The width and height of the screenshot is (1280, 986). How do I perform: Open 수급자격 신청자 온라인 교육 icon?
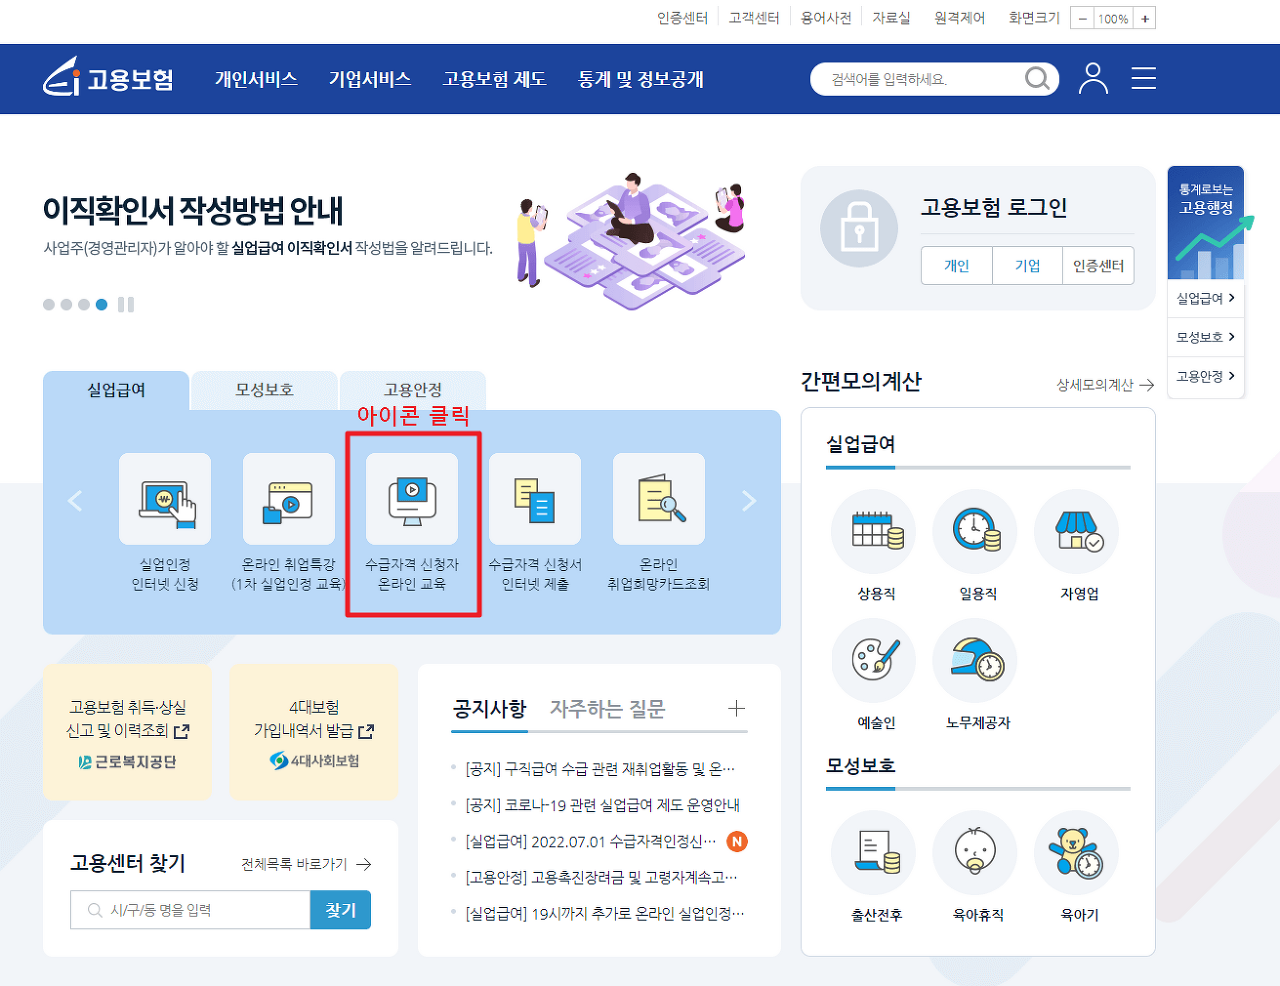tap(411, 500)
